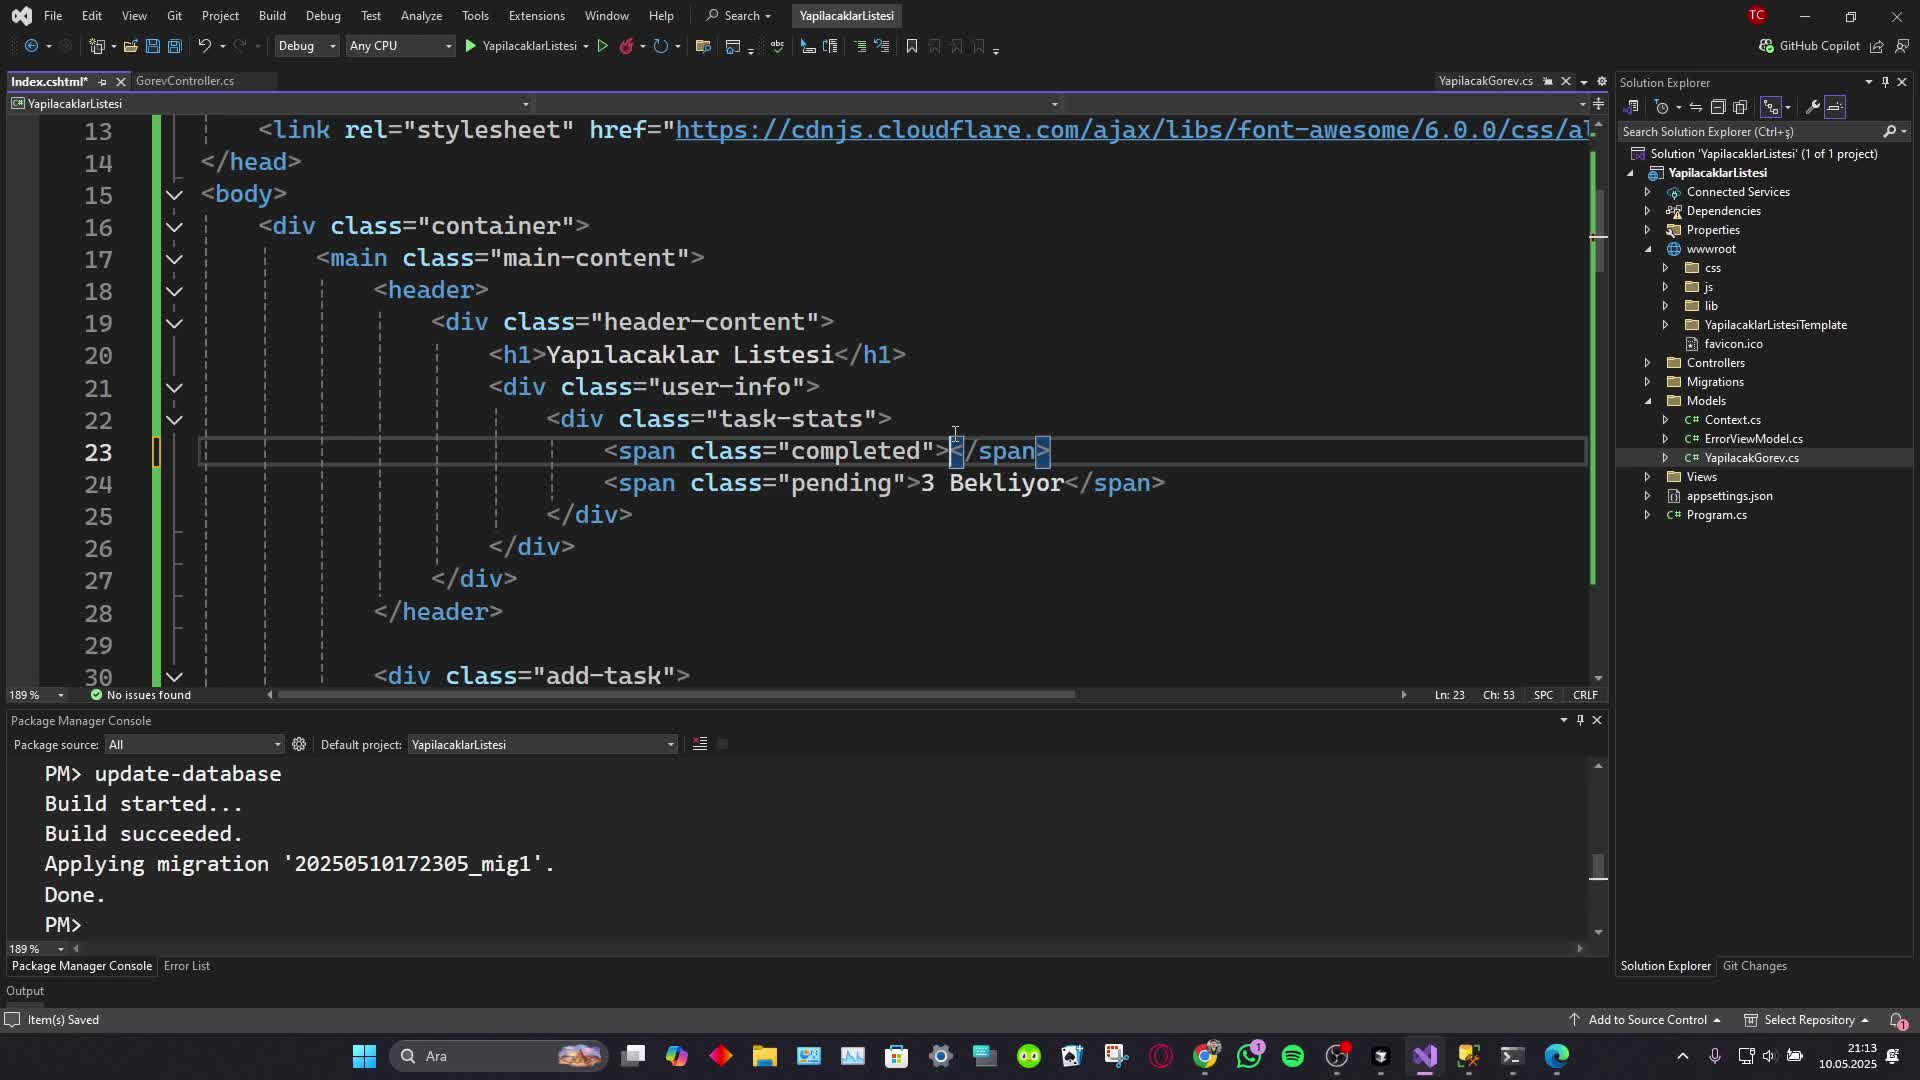Viewport: 1920px width, 1080px height.
Task: Click Clear Console icon in Package Manager
Action: [700, 744]
